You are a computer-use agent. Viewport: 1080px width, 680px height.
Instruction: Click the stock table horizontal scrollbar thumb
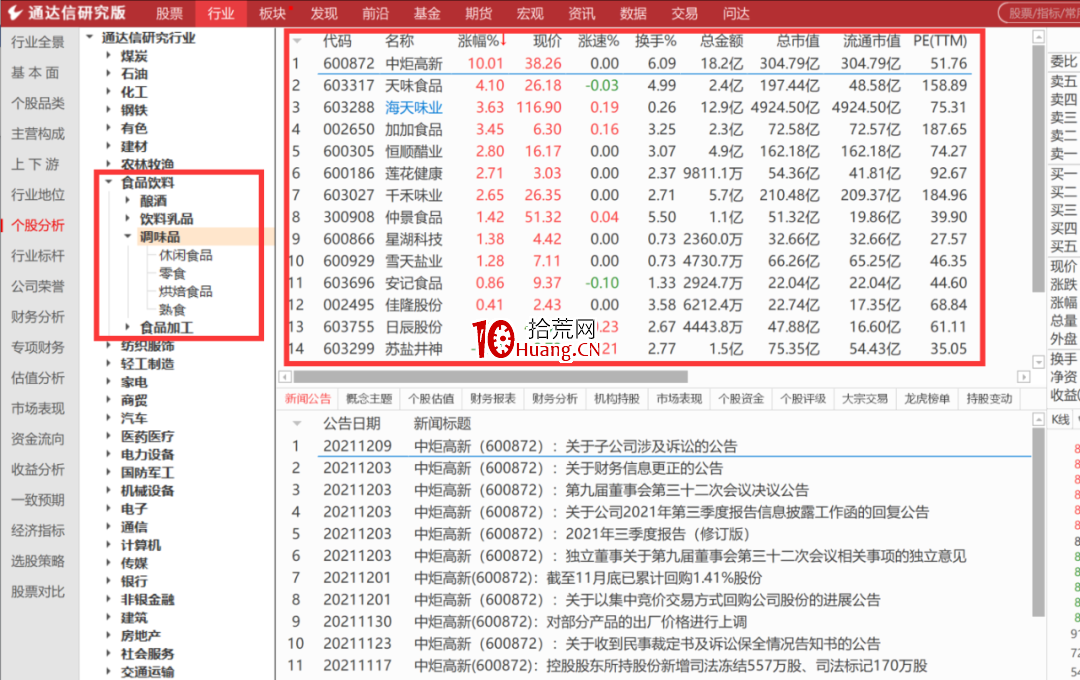point(490,377)
